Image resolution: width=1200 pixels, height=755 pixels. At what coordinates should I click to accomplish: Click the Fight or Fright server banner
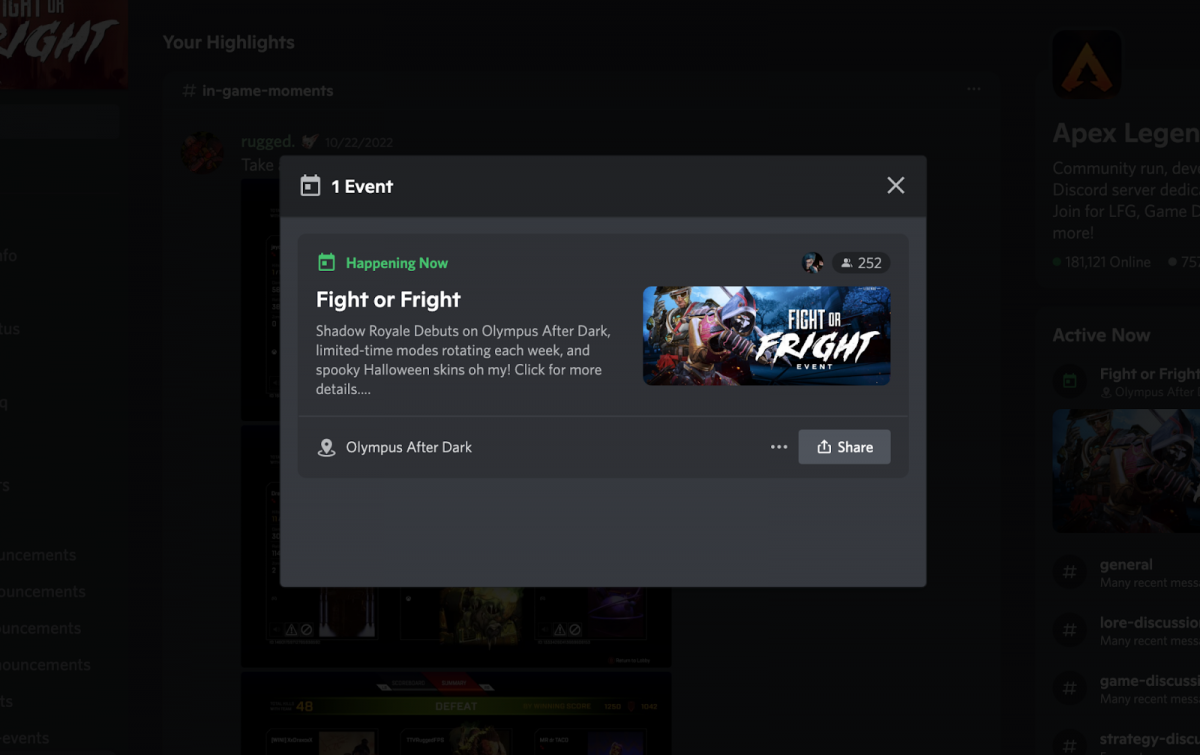pos(63,44)
